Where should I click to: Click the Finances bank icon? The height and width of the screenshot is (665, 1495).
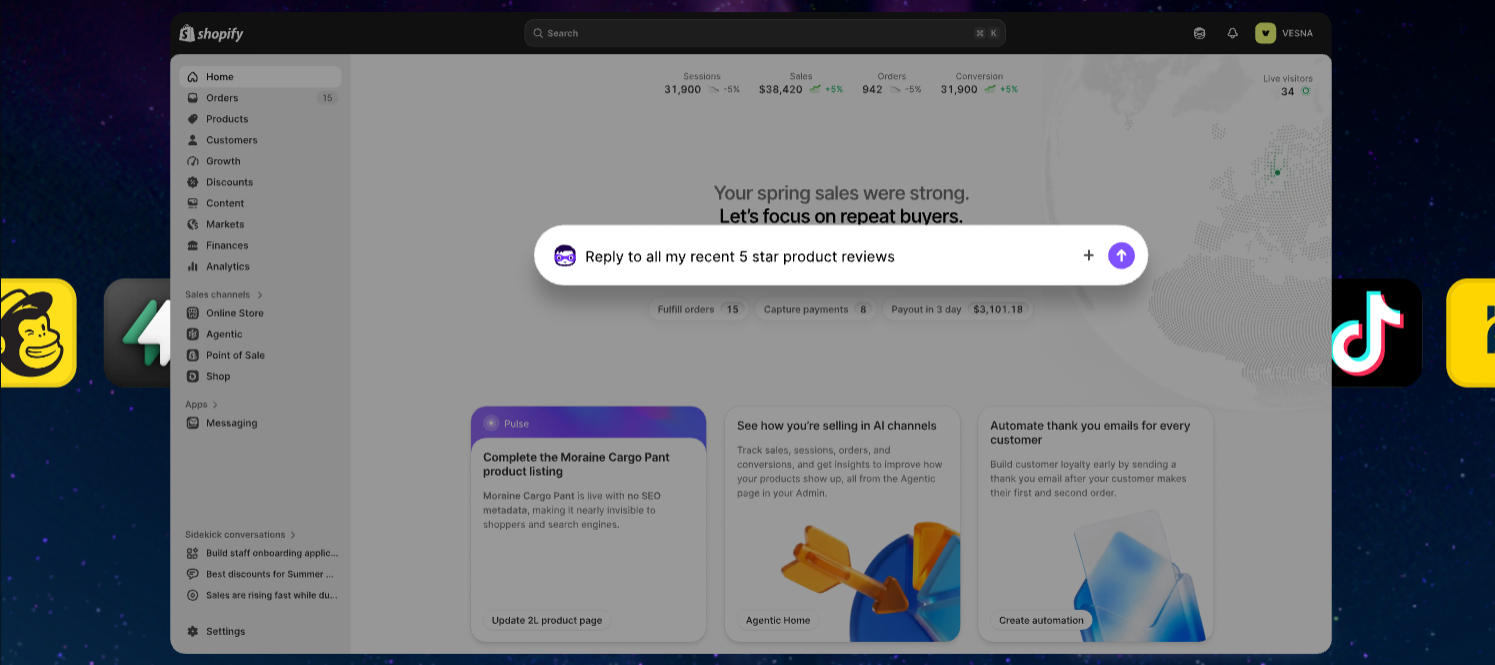point(193,245)
